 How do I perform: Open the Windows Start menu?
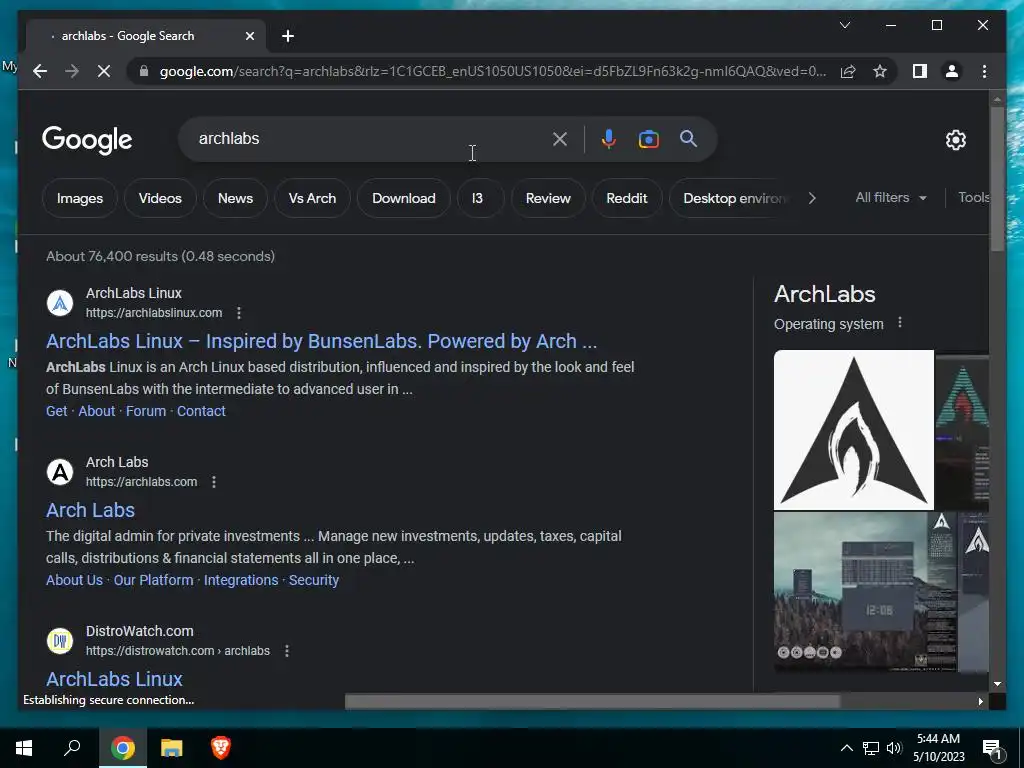[x=24, y=748]
